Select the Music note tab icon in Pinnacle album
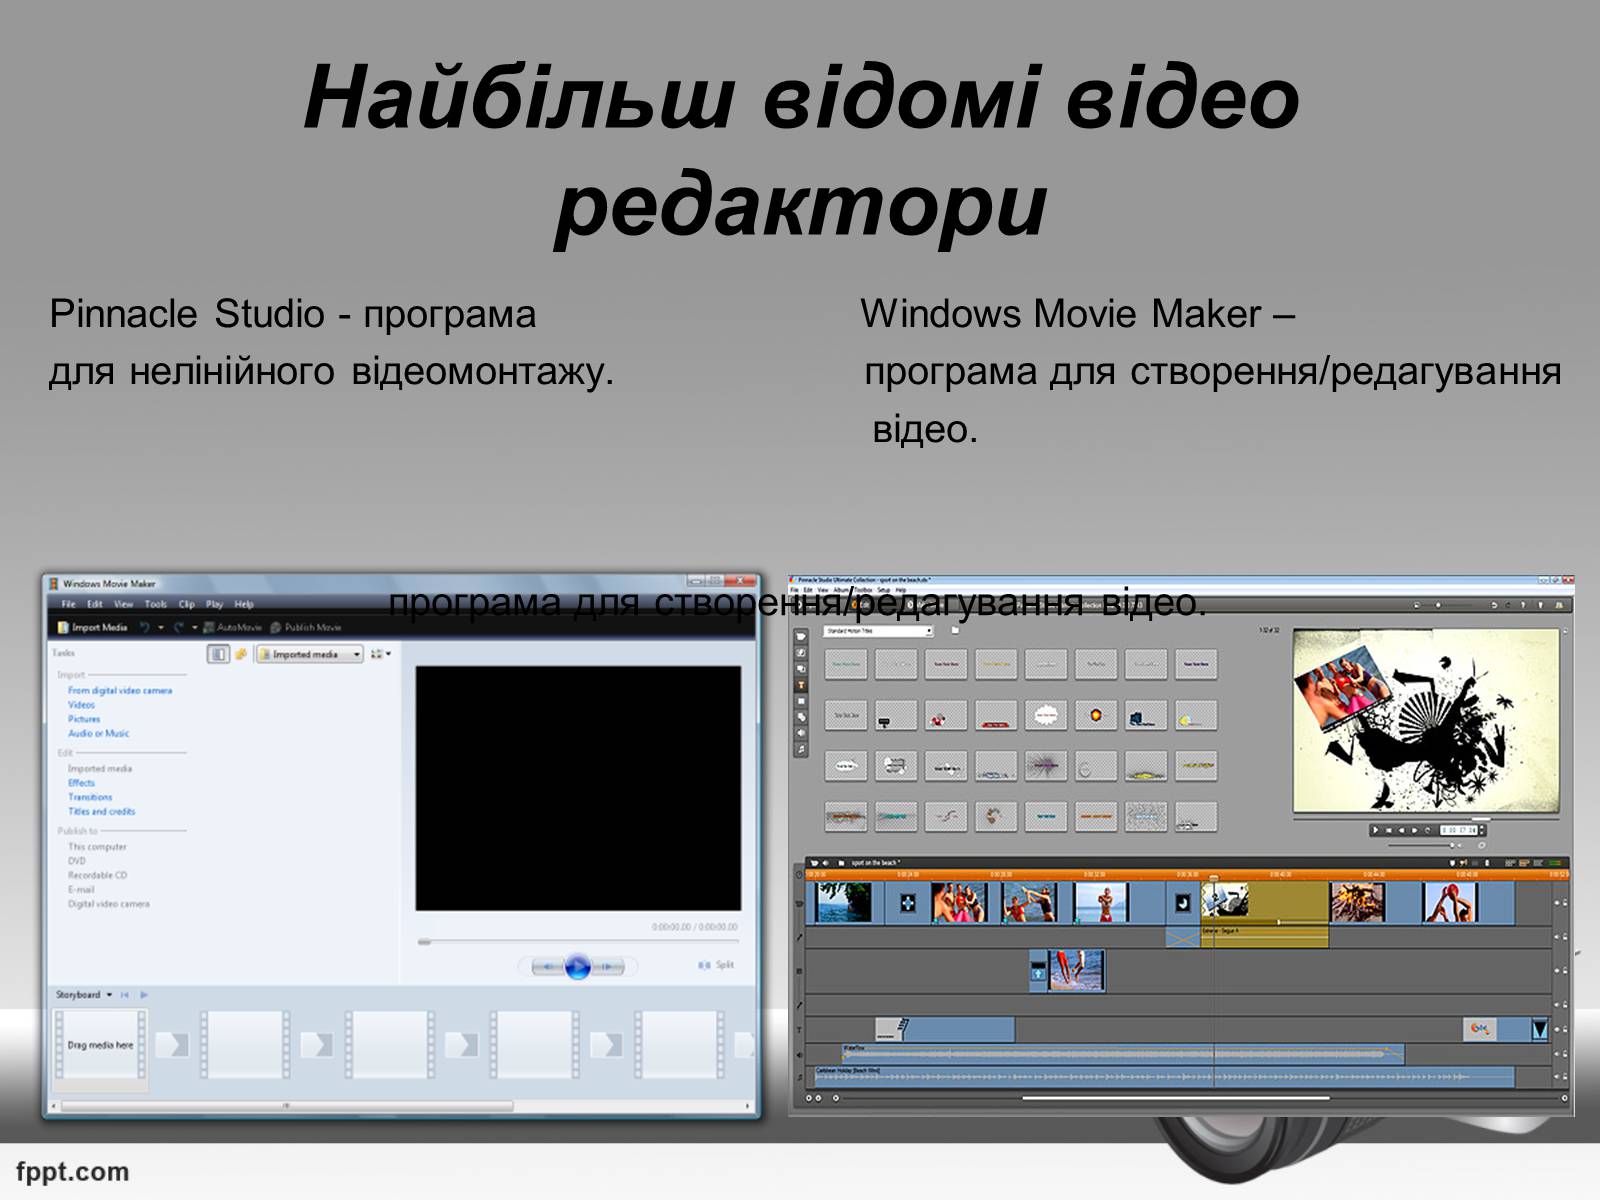The image size is (1600, 1200). coord(800,749)
